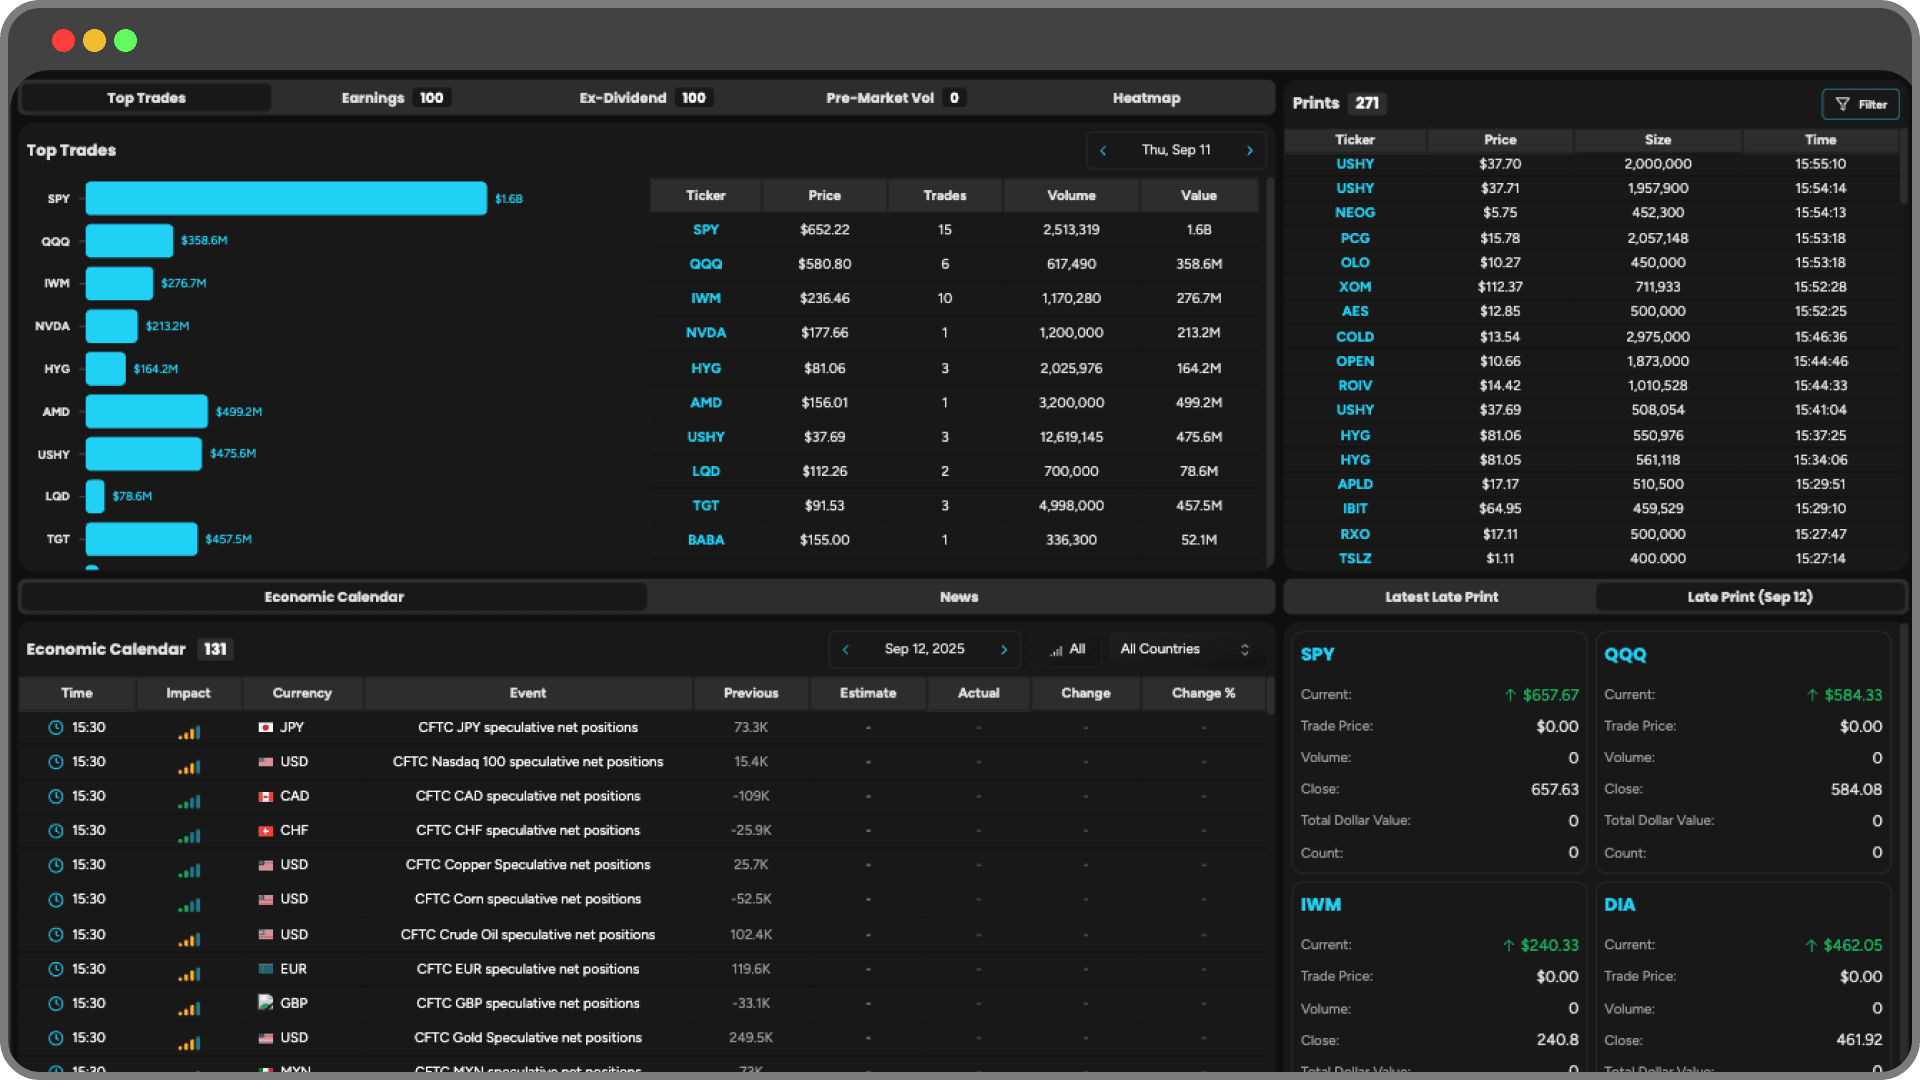This screenshot has width=1920, height=1080.
Task: Click the clock icon in the CAD row
Action: point(56,797)
